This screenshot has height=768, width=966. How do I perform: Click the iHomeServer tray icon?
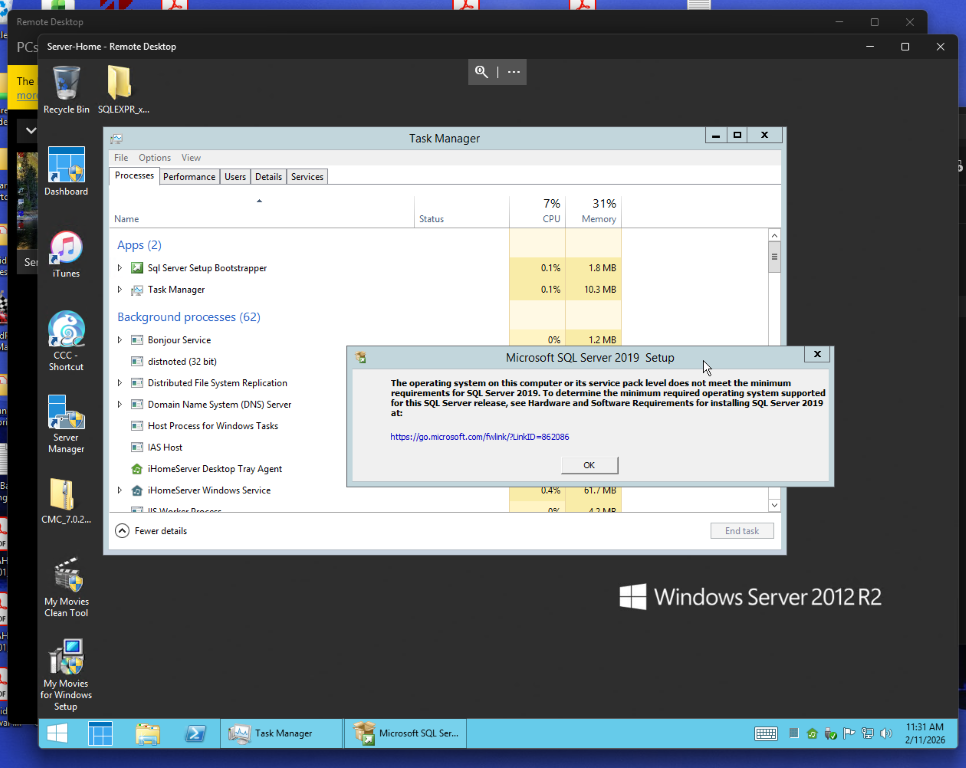click(812, 733)
